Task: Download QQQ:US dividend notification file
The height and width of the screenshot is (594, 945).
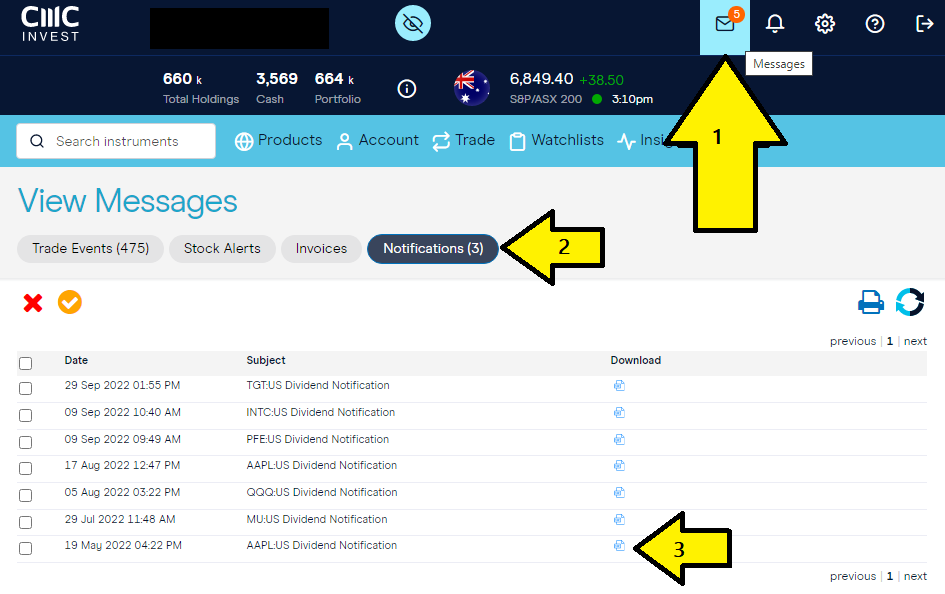Action: click(619, 493)
